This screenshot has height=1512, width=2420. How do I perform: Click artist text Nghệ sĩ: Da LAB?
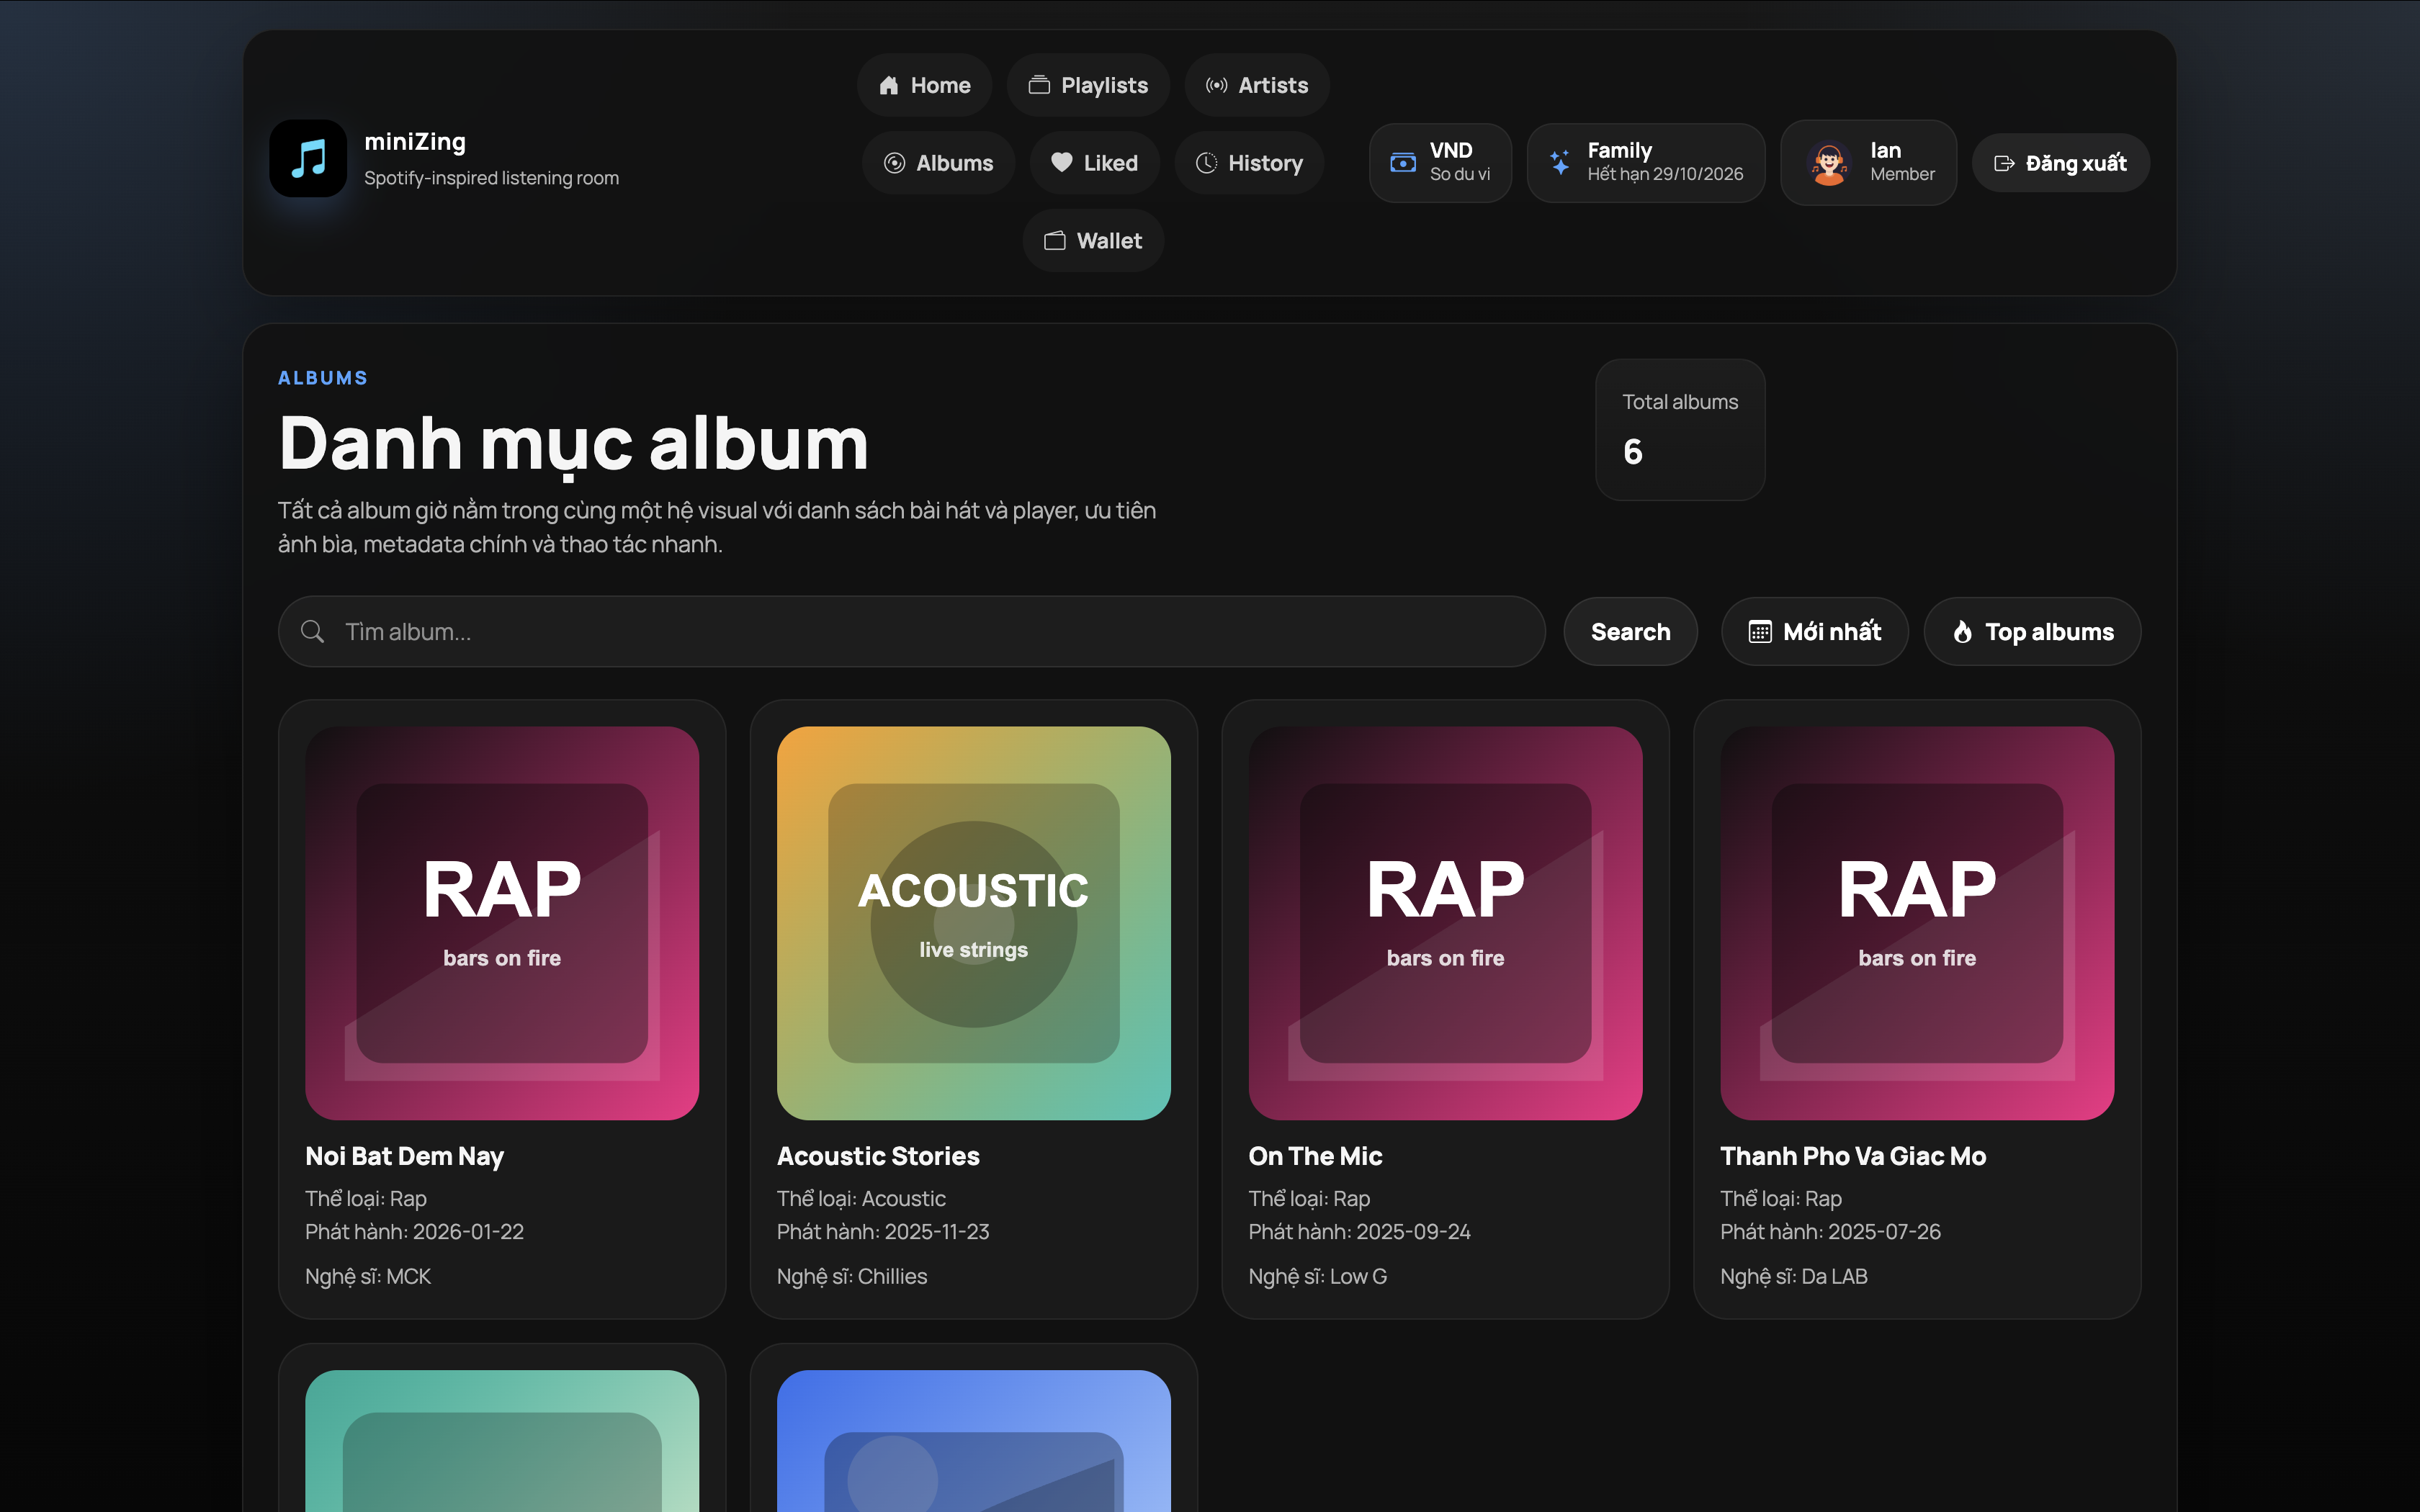1794,1276
